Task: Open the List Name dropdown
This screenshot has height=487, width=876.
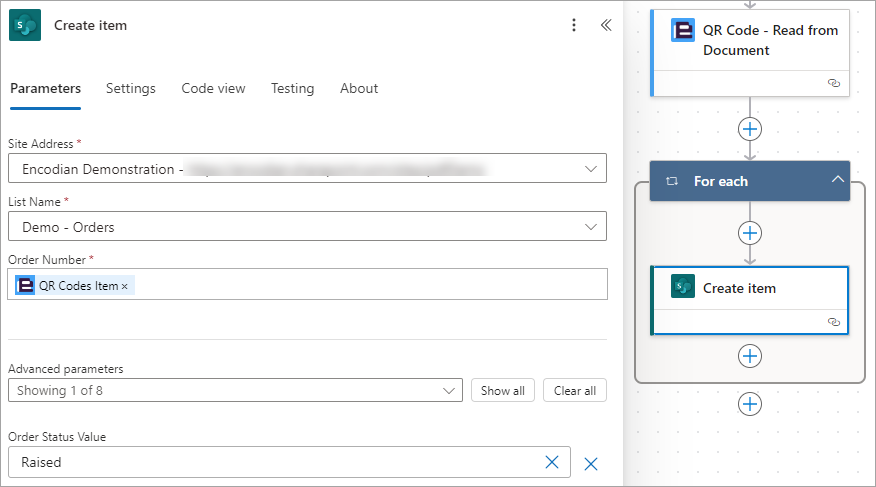Action: click(591, 227)
